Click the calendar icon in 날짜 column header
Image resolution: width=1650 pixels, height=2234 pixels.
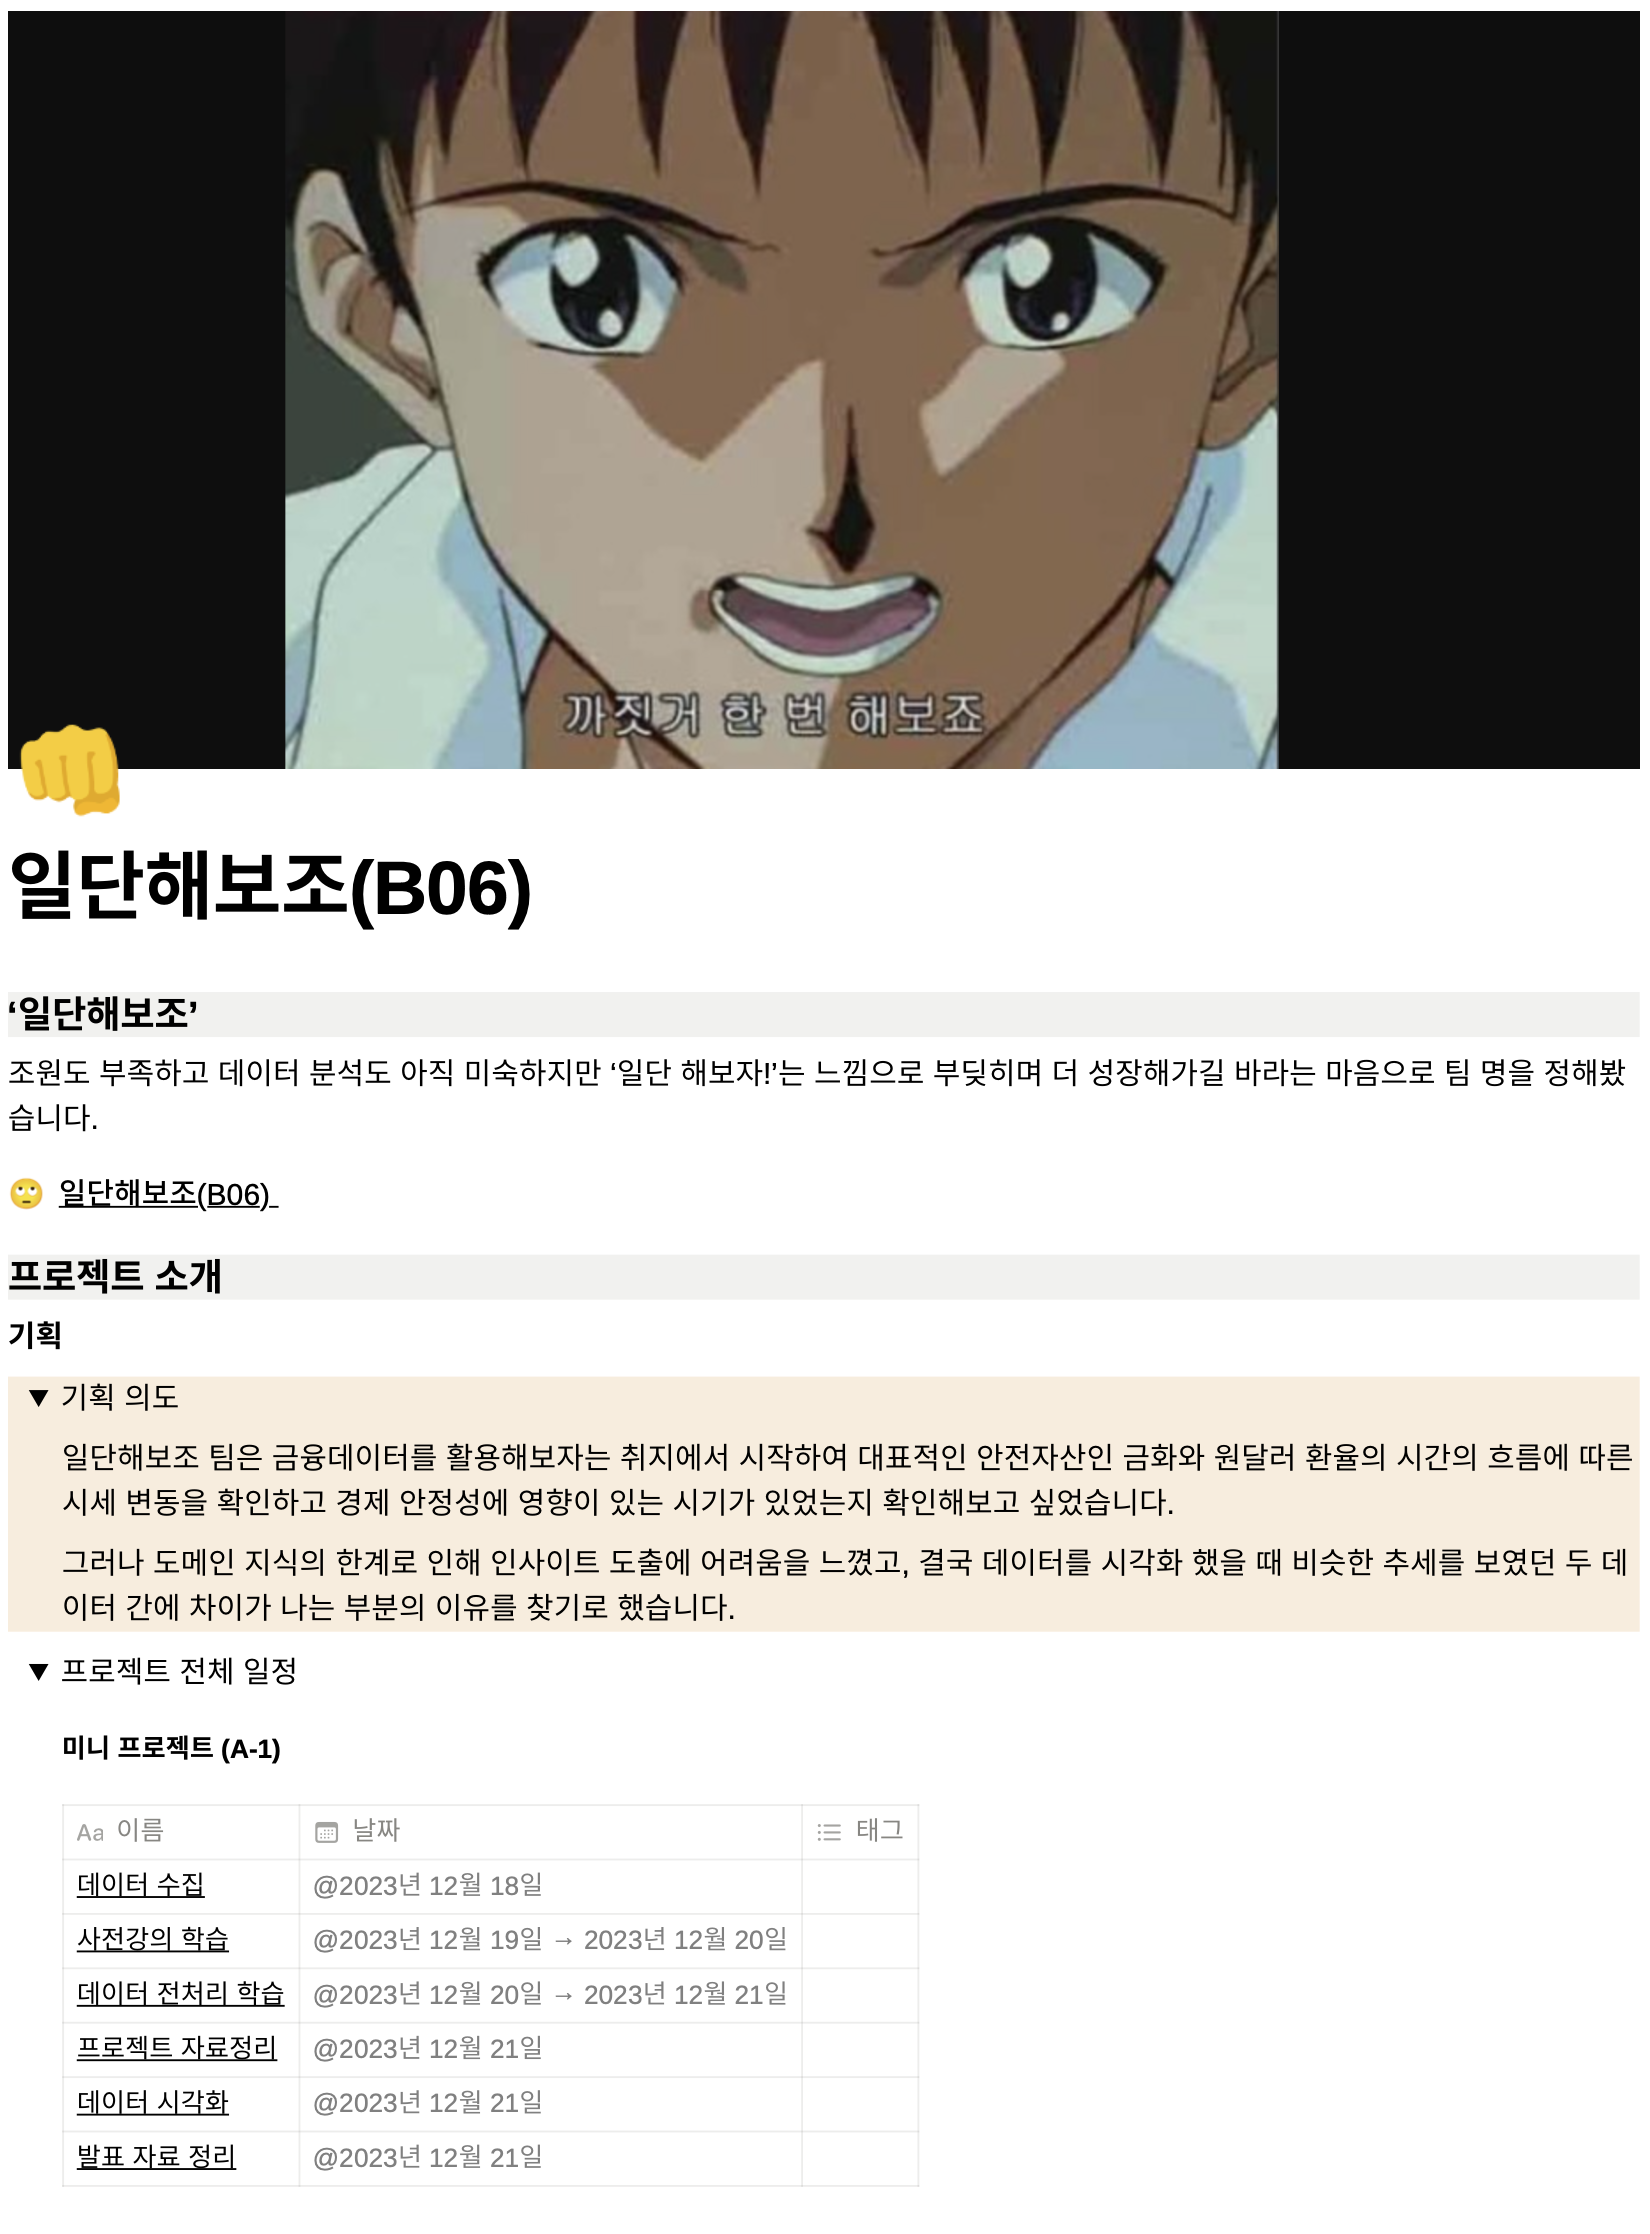click(326, 1832)
